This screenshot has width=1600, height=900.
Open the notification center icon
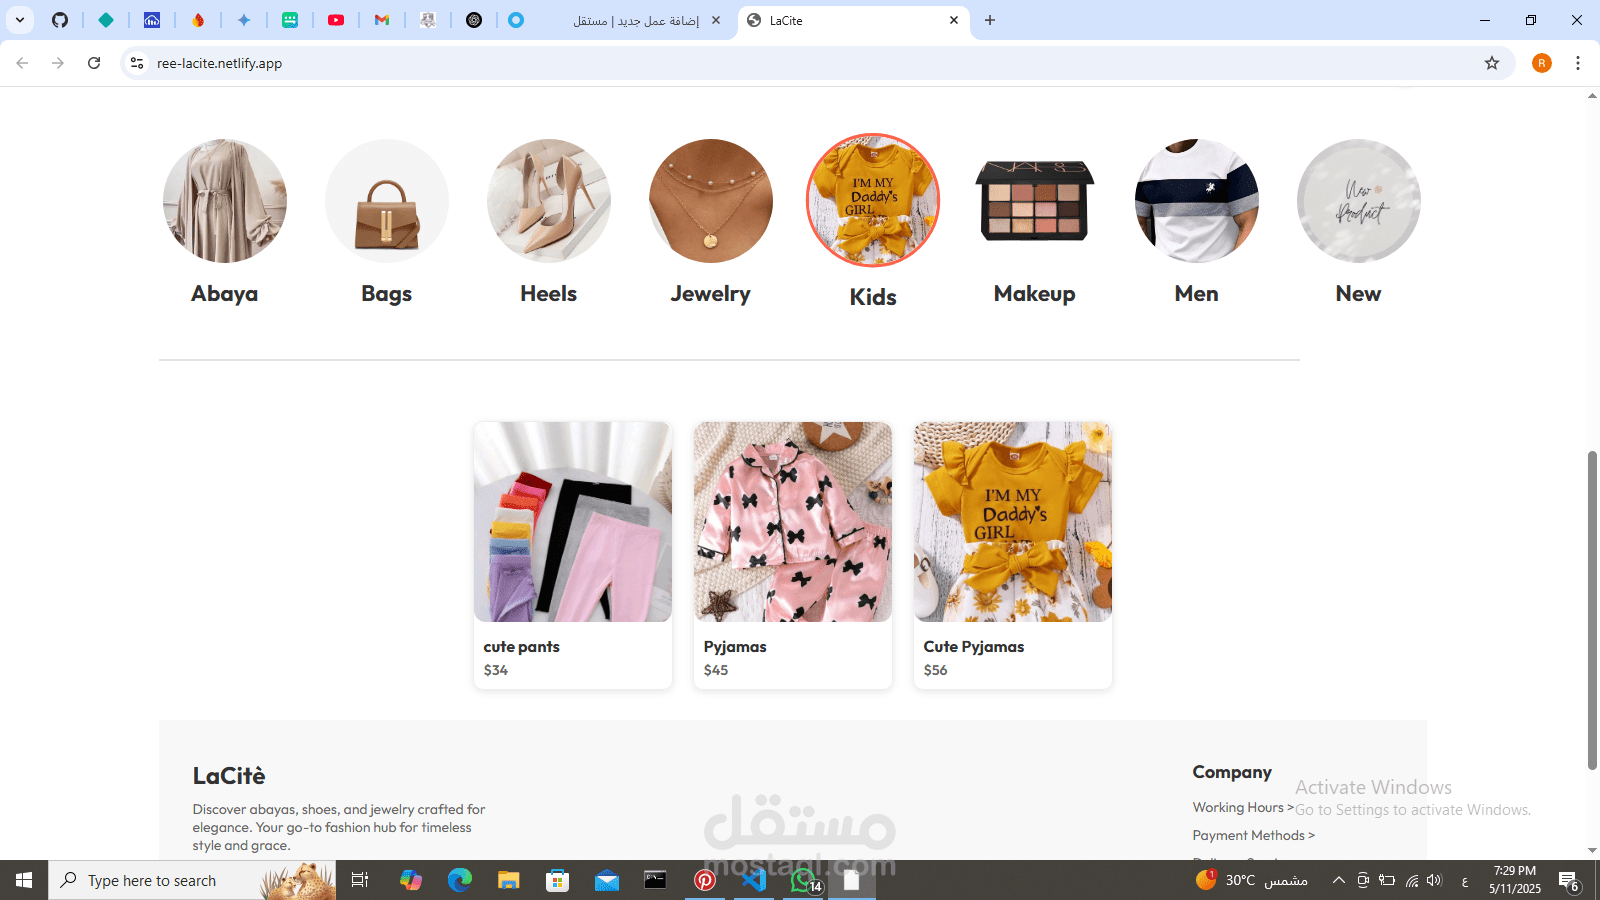click(x=1569, y=881)
